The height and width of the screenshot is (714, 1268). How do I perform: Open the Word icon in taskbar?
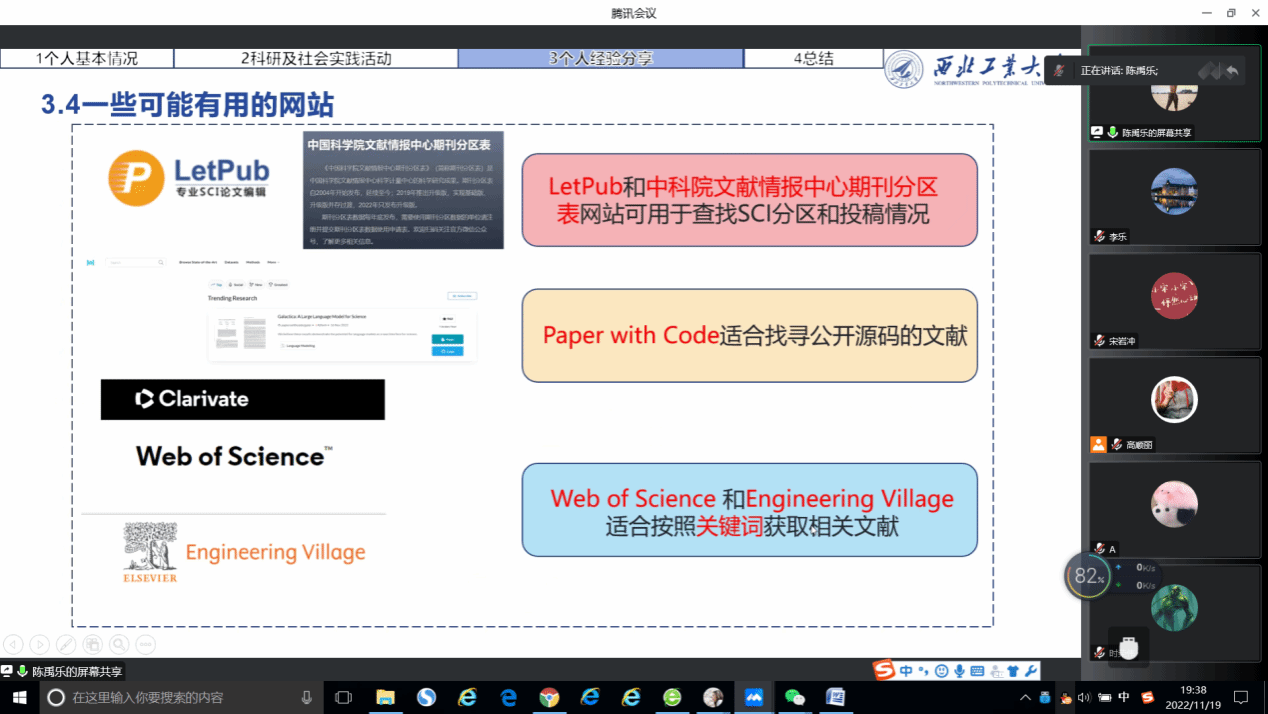pyautogui.click(x=835, y=697)
